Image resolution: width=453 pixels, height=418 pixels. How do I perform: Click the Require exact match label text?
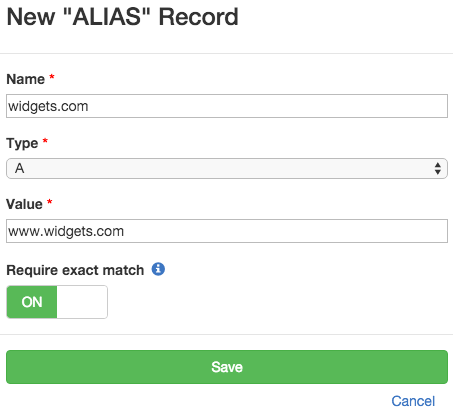coord(75,270)
